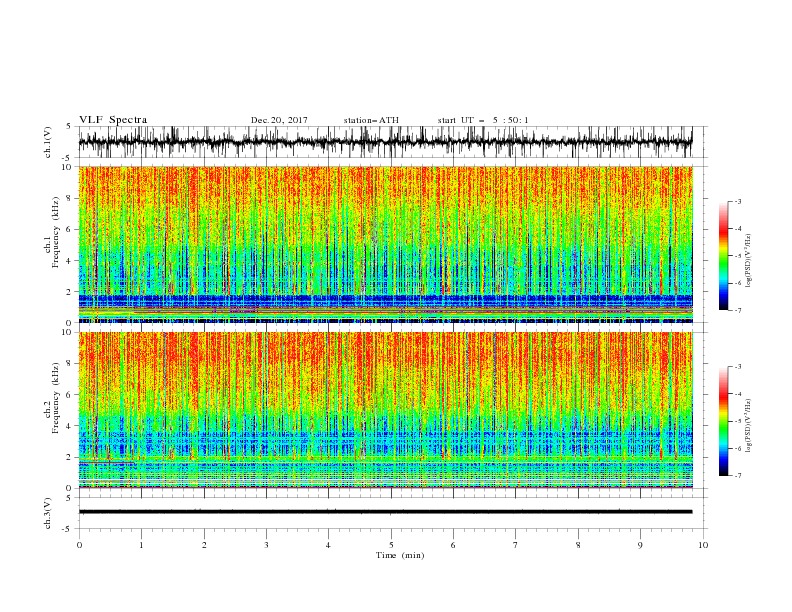Click the ch.2 Frequency (kHz) axis label

(52, 398)
